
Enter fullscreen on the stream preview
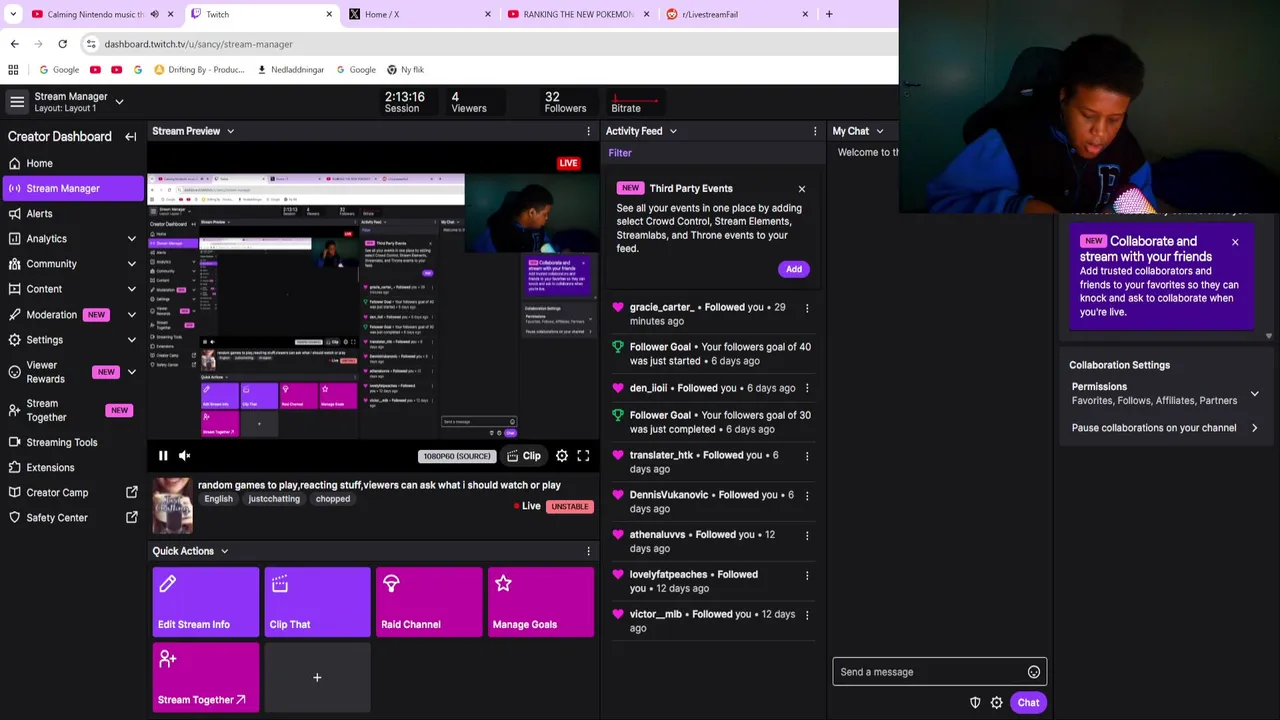click(583, 456)
